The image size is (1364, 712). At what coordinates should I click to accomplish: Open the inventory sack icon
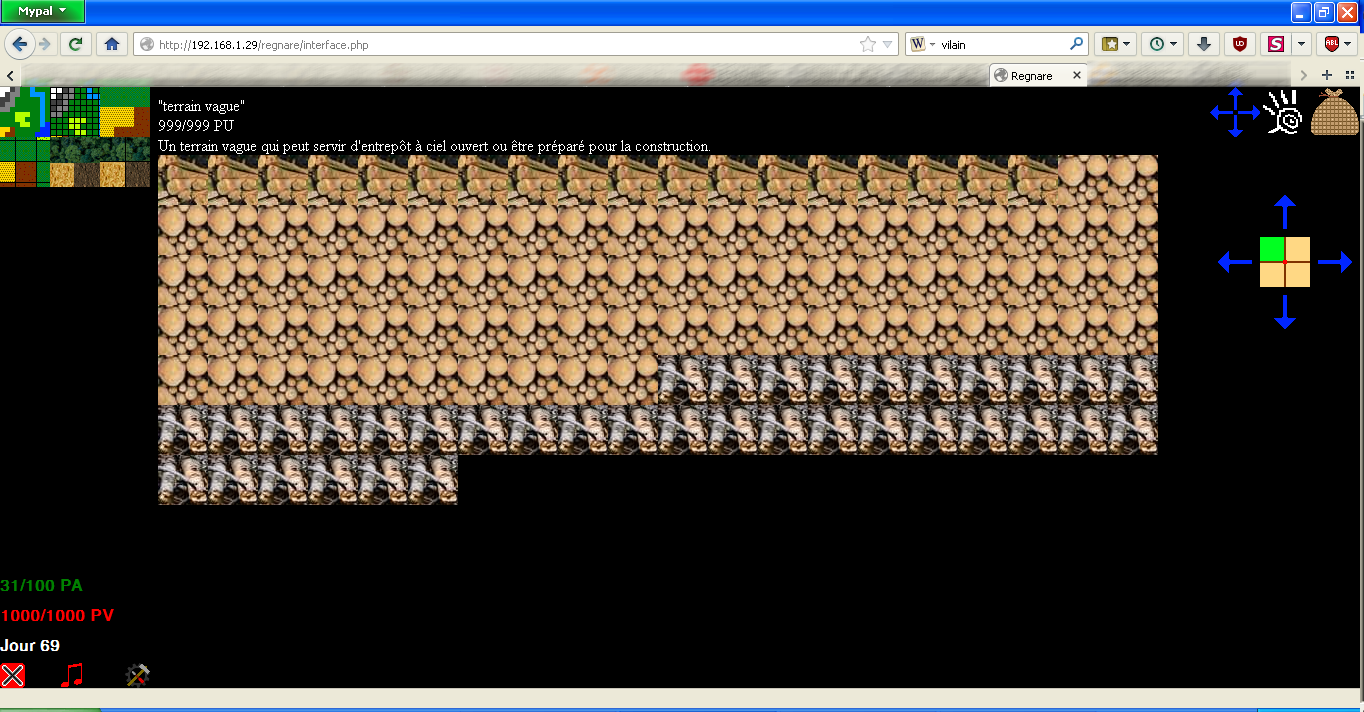coord(1334,112)
